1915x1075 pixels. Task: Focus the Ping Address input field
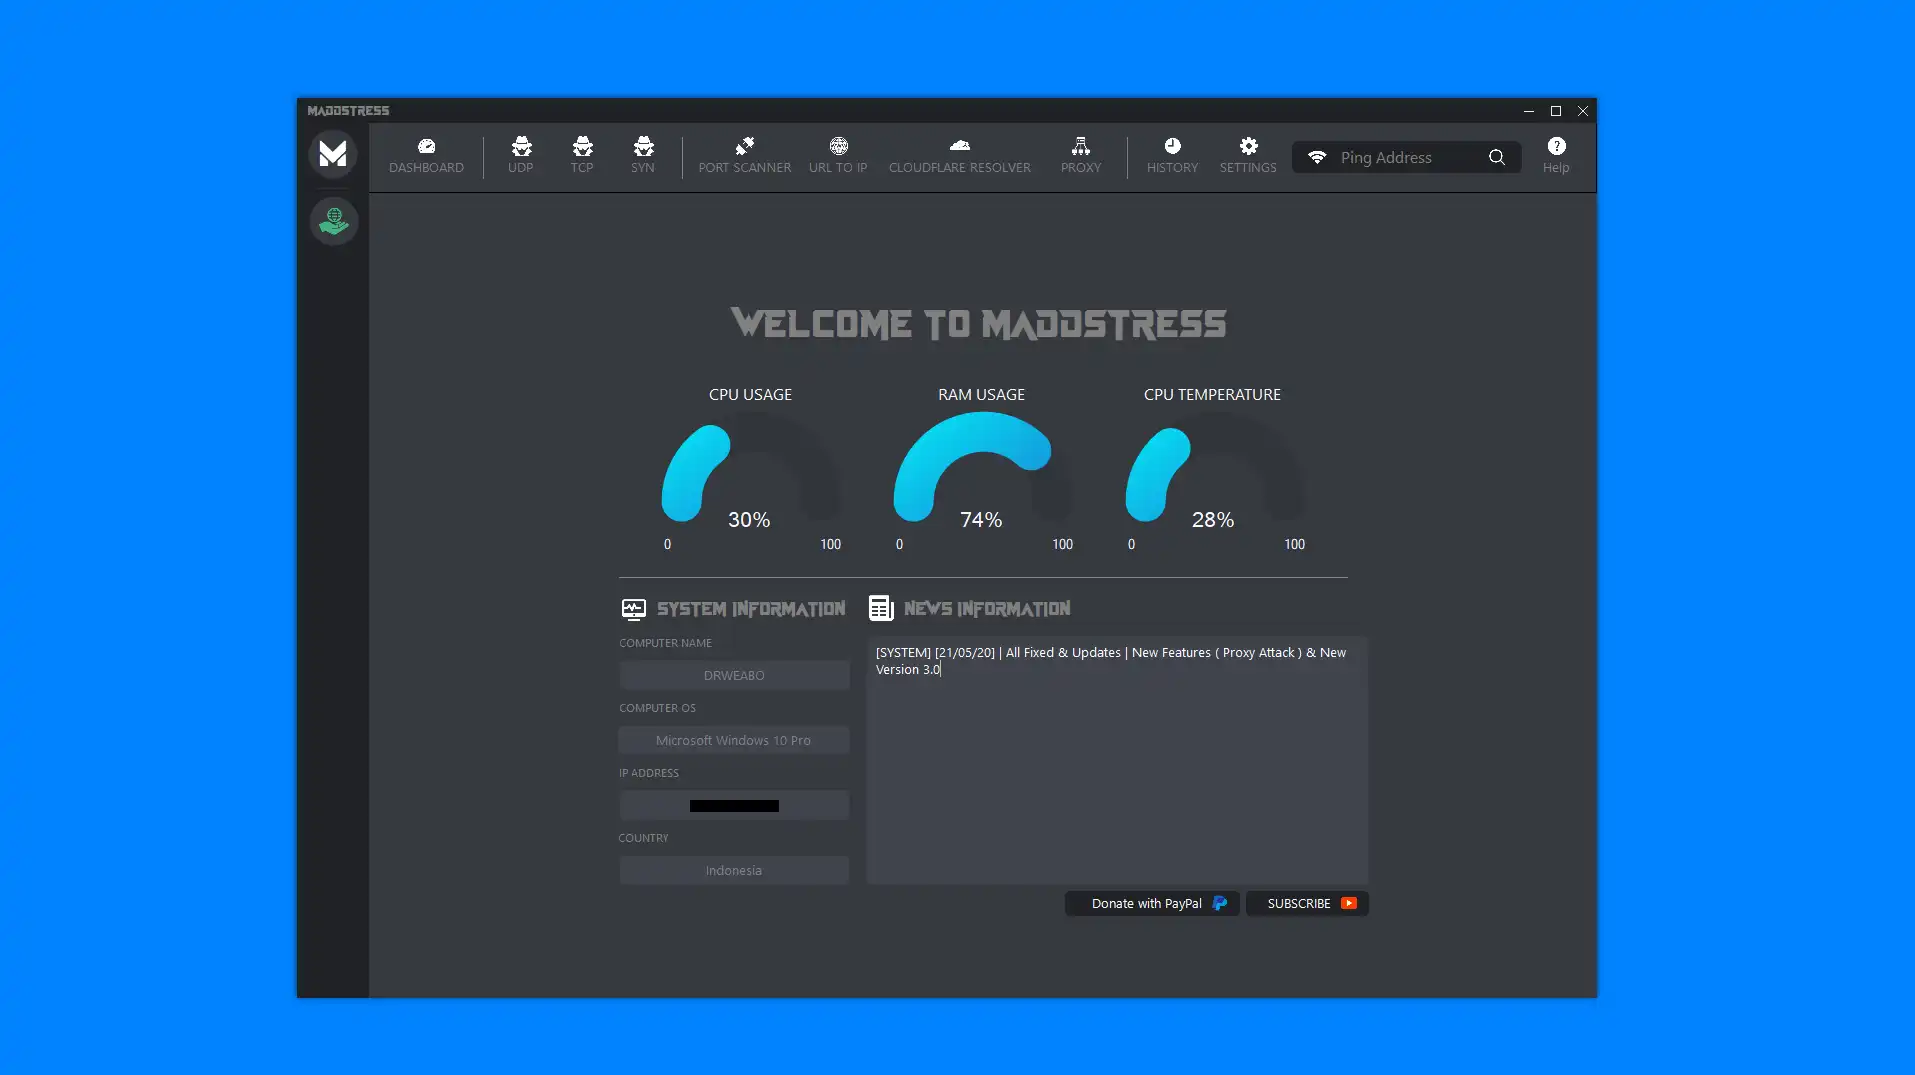click(1406, 157)
